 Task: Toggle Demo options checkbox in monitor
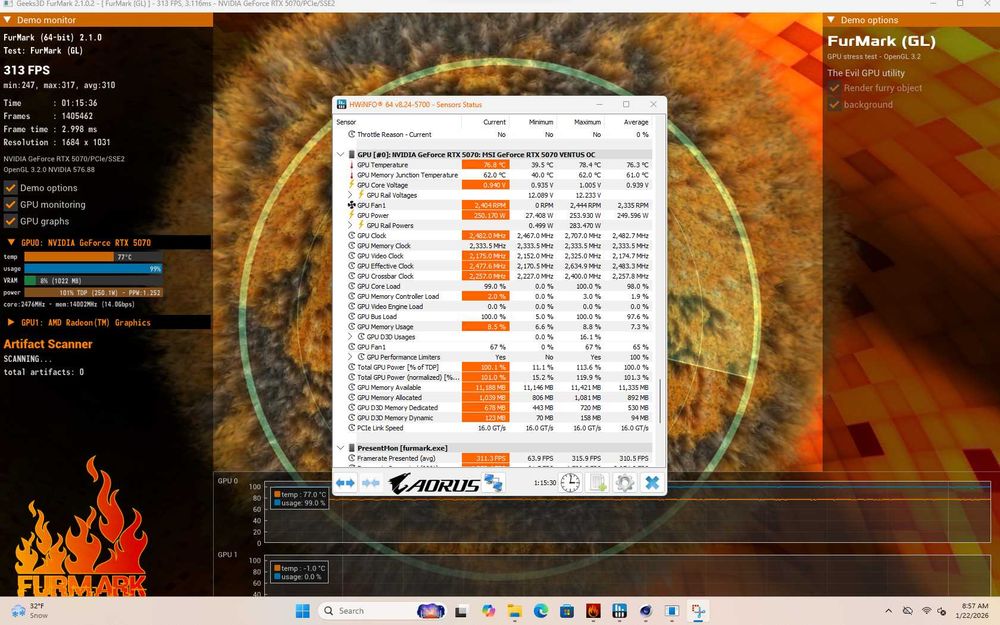(10, 188)
